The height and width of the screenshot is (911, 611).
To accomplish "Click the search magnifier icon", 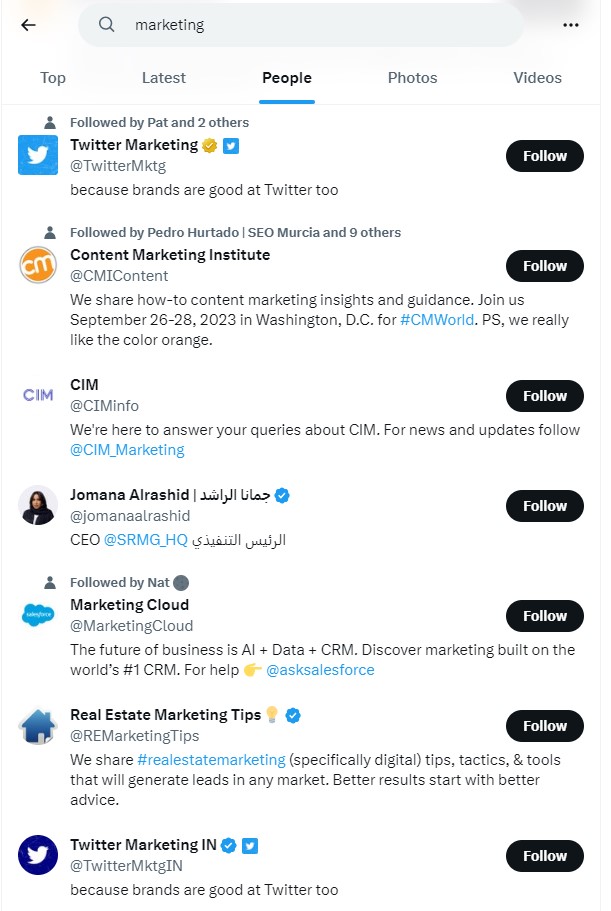I will (106, 25).
